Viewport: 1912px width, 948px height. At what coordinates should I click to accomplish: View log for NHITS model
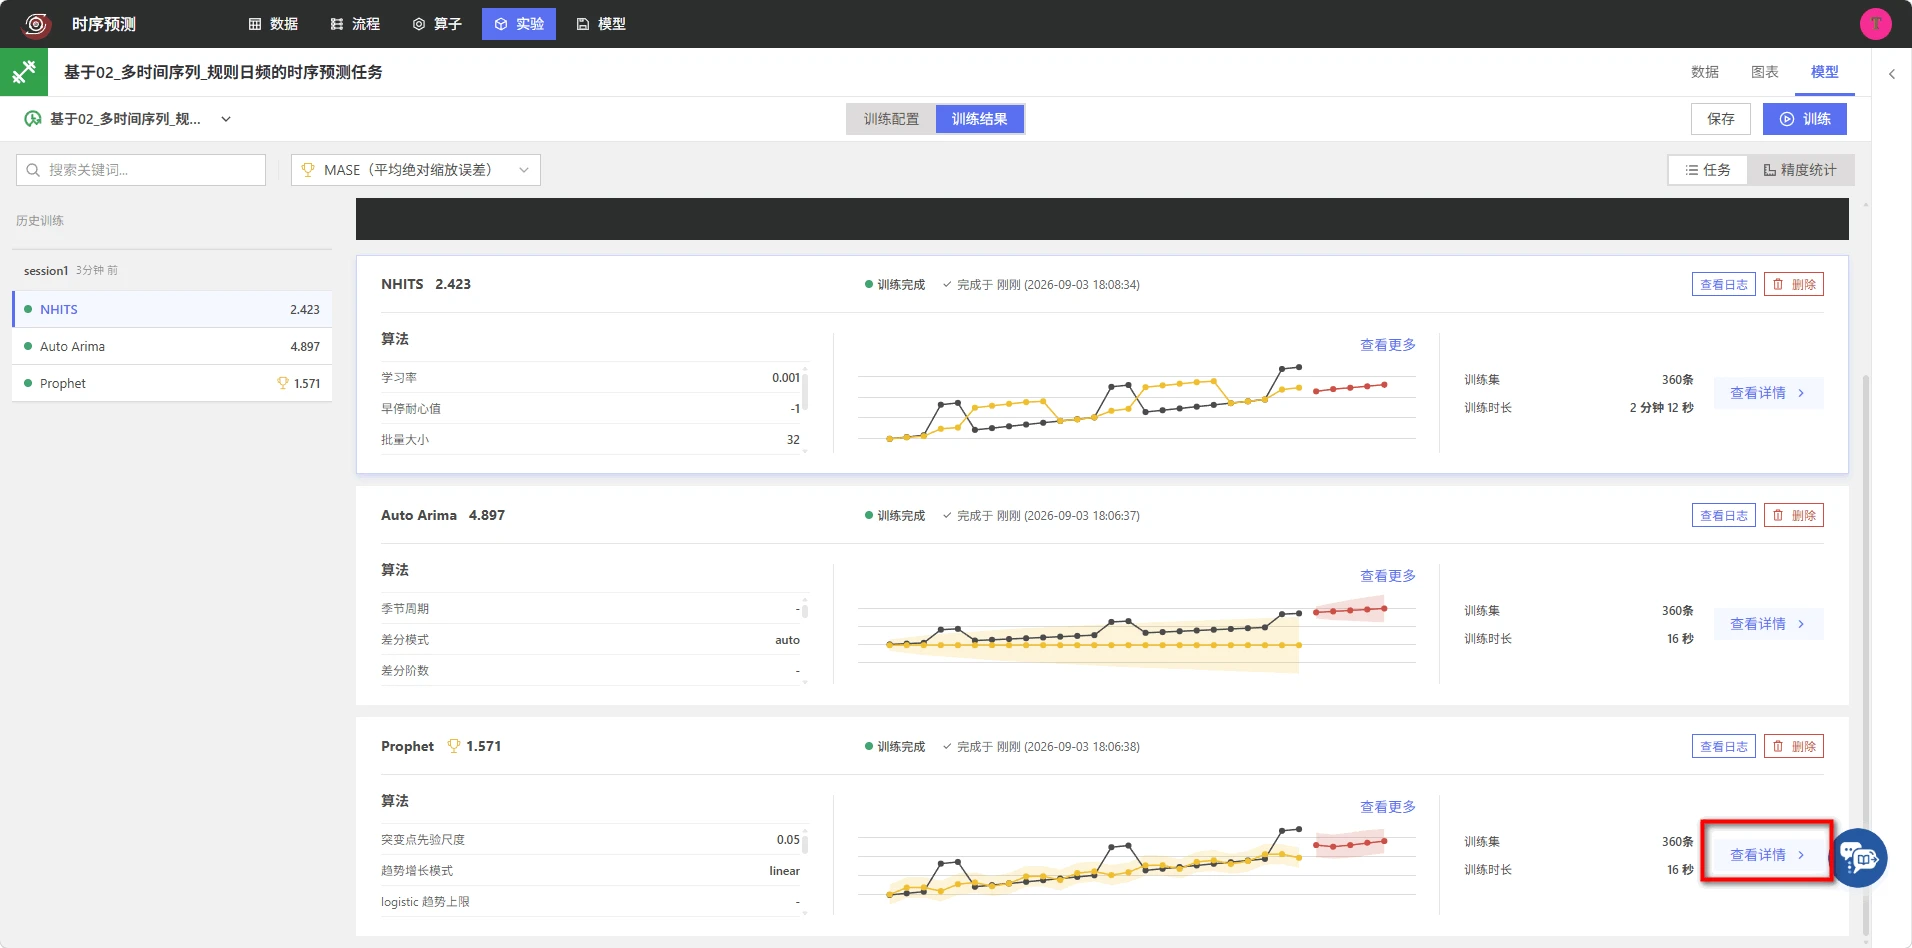point(1724,284)
